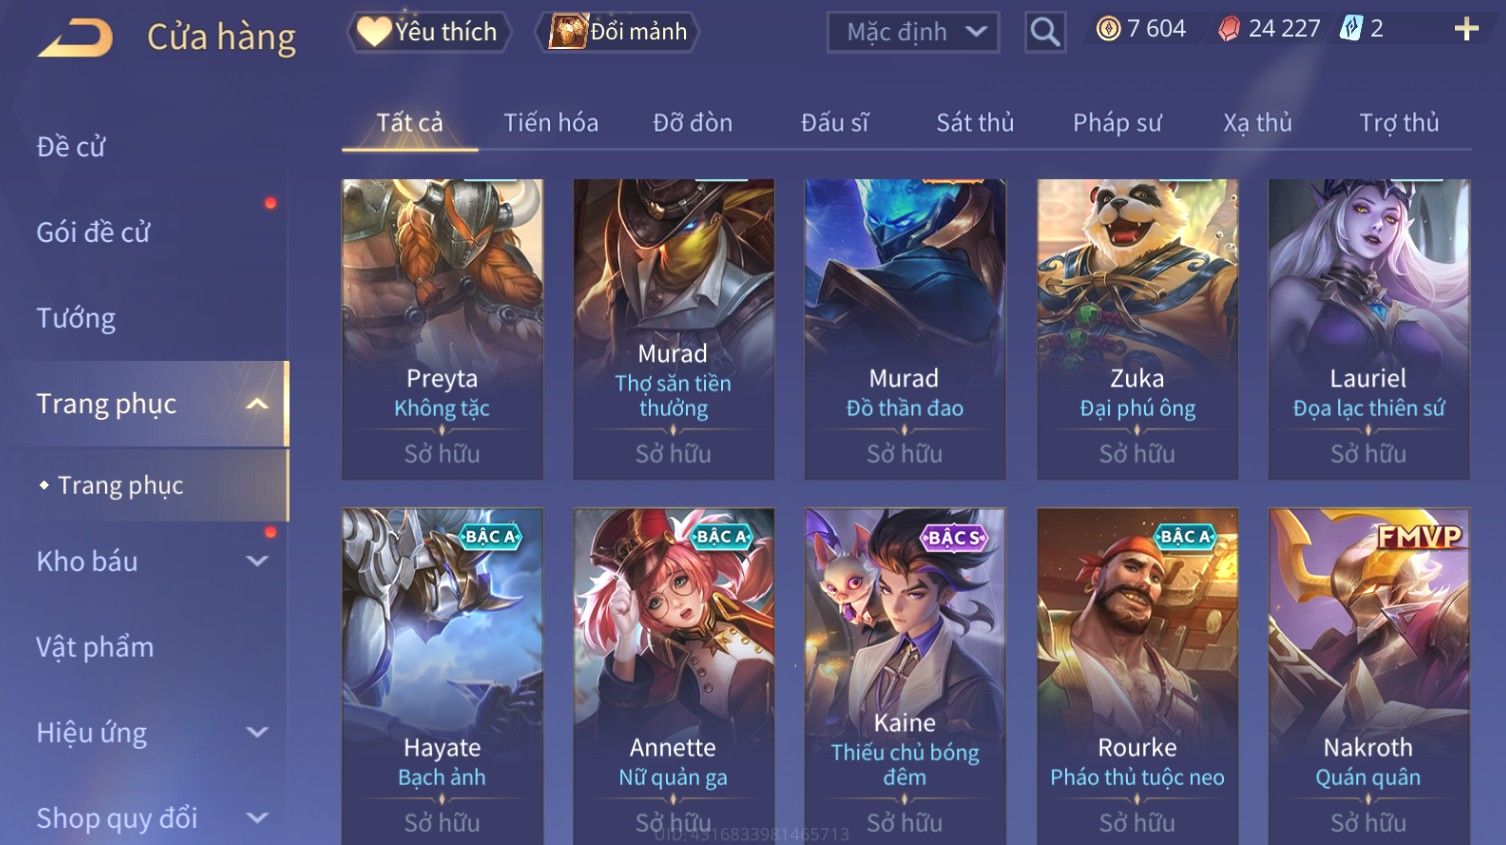Select Nakroth Quán quân FMVP skin card

tap(1368, 676)
